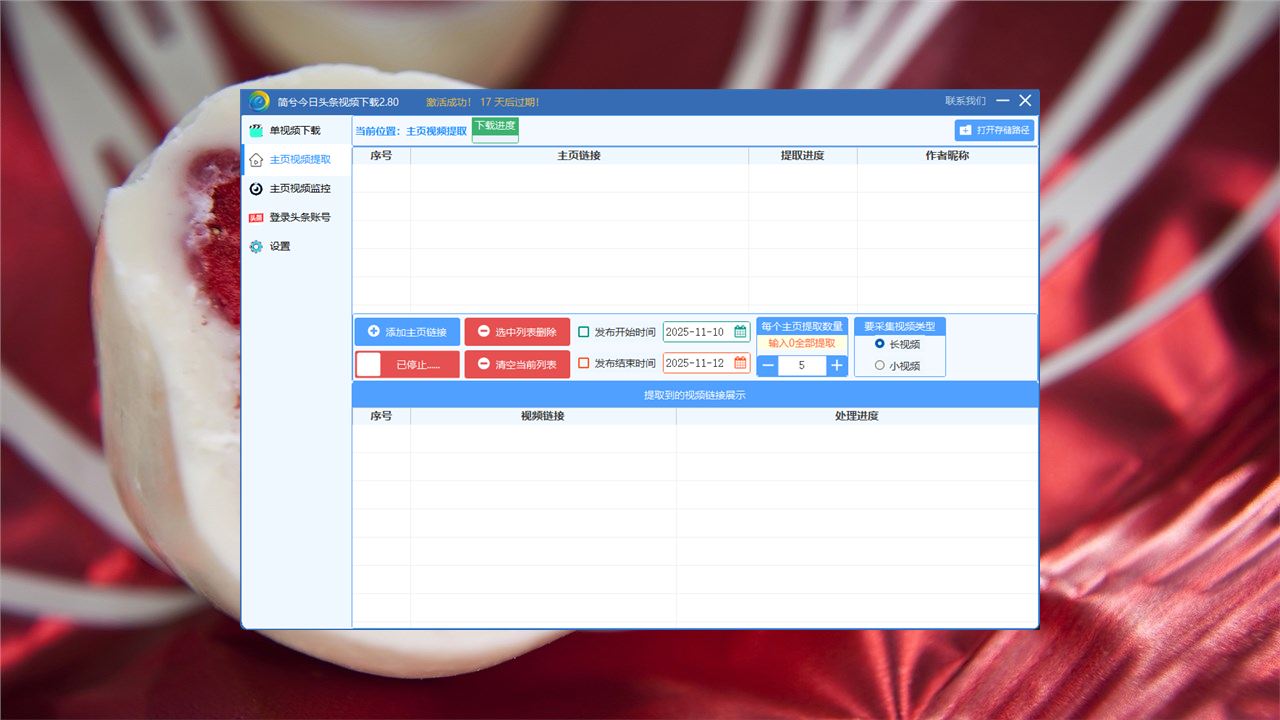Decrease extraction count with minus button
Image resolution: width=1280 pixels, height=720 pixels.
pyautogui.click(x=768, y=366)
